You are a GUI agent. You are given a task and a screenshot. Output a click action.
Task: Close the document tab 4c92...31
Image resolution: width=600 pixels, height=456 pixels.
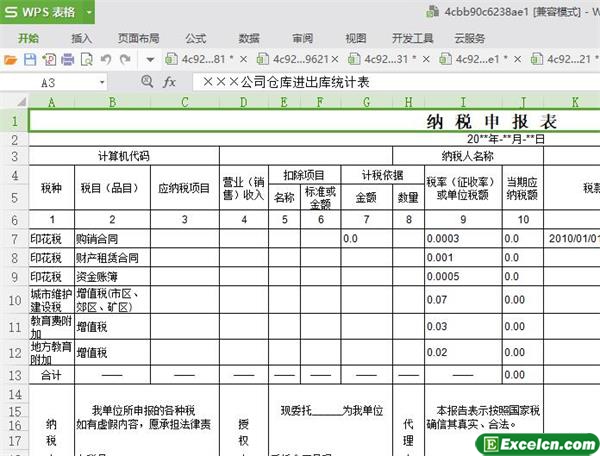point(426,59)
